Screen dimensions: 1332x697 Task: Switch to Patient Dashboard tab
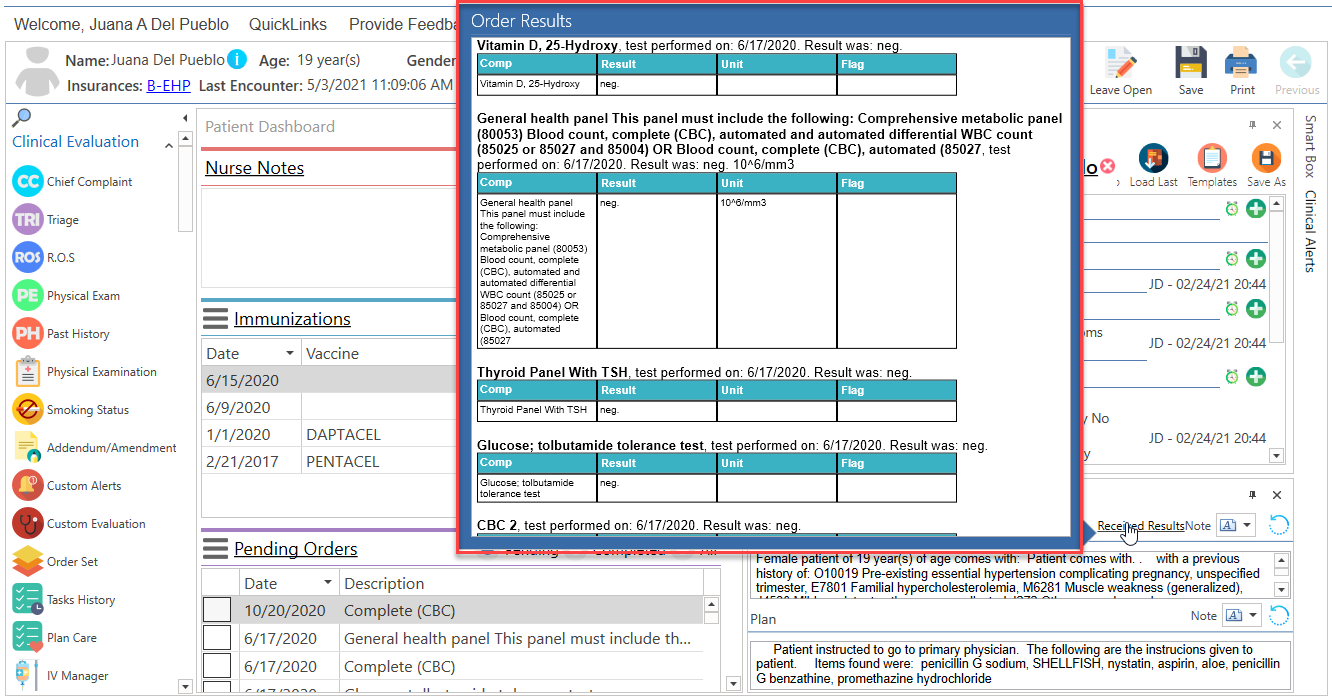tap(270, 127)
